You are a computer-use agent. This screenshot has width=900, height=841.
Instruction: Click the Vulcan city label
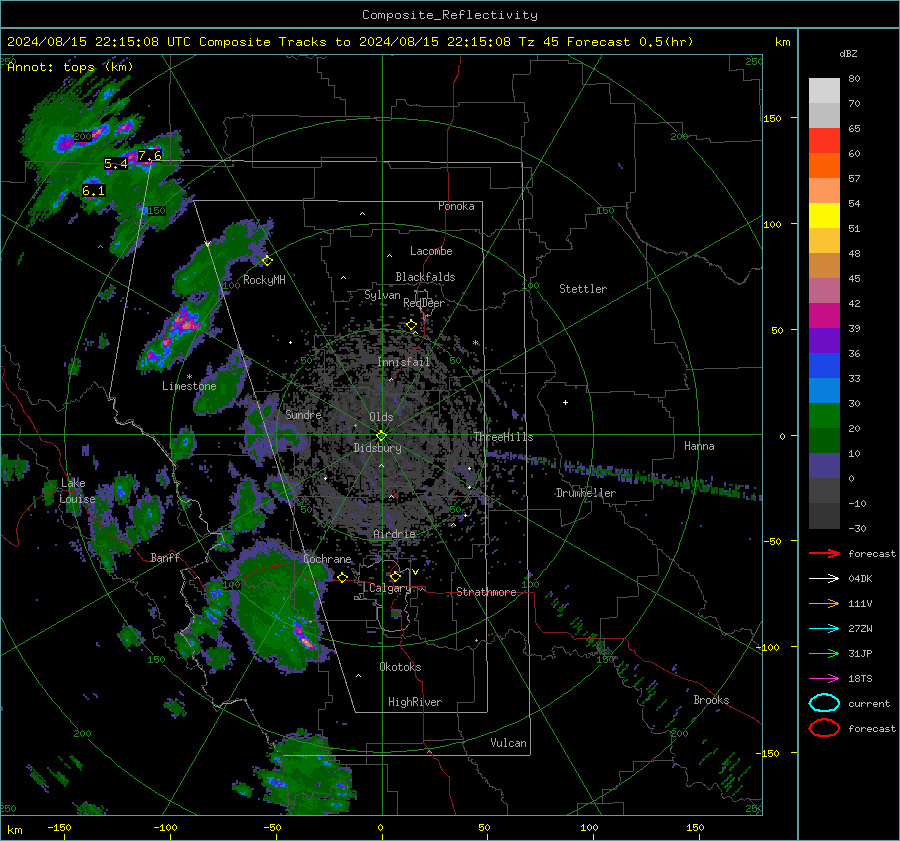[509, 743]
